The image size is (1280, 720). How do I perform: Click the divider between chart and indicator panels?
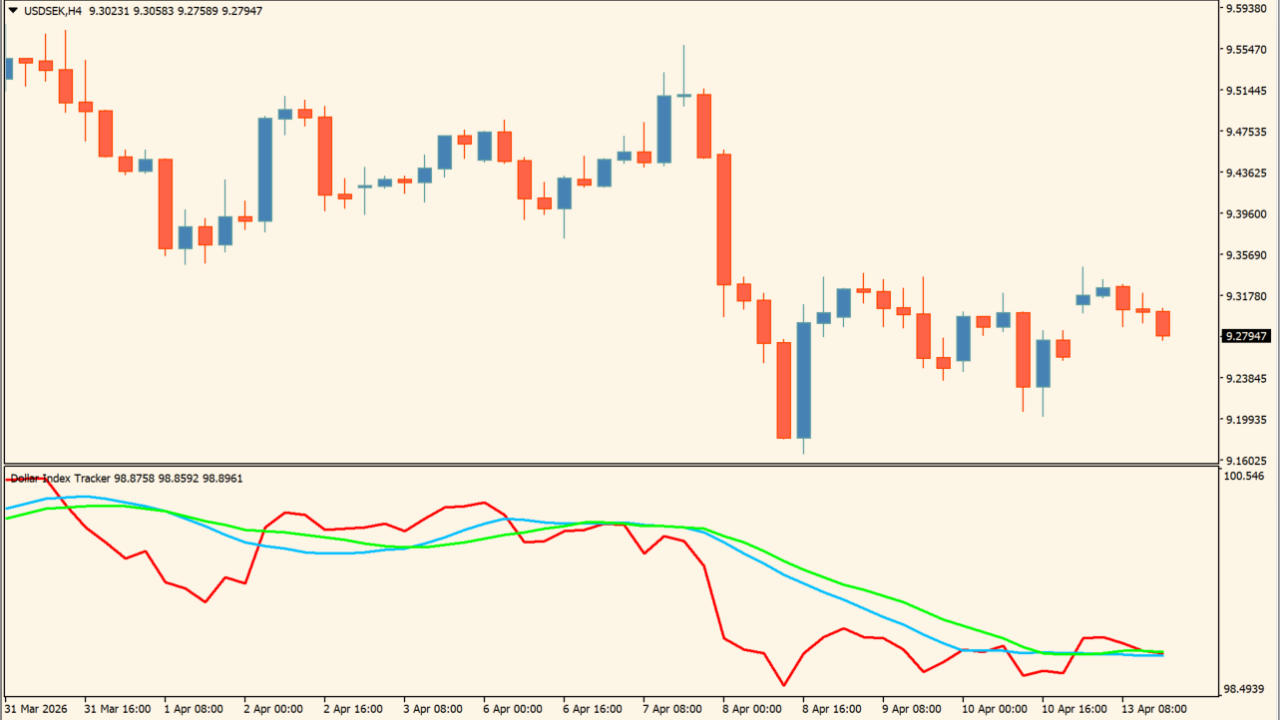640,463
